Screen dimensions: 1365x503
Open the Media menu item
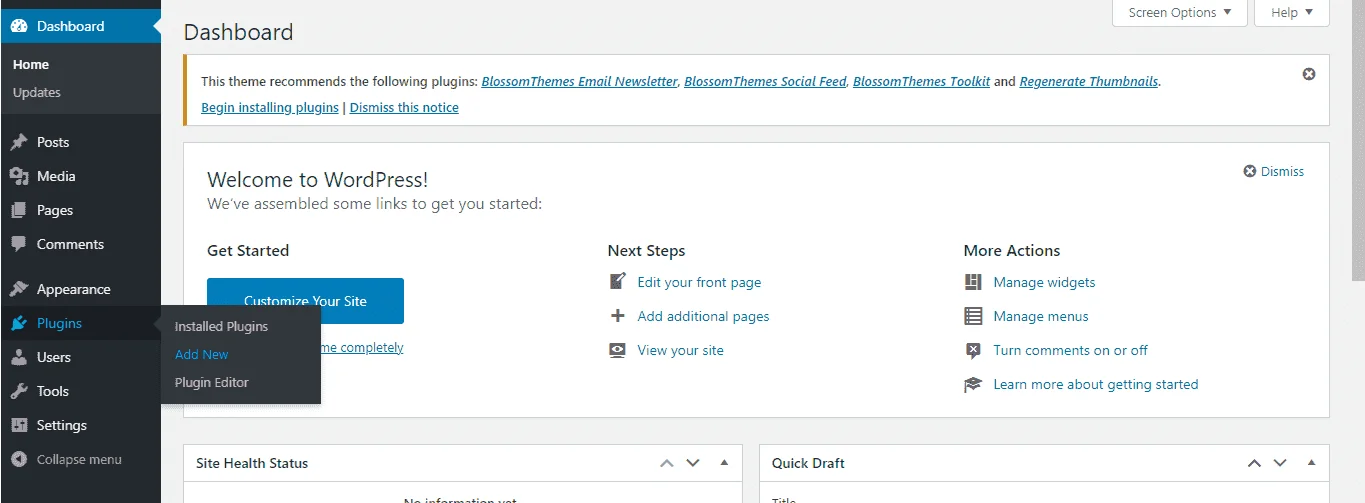coord(80,176)
